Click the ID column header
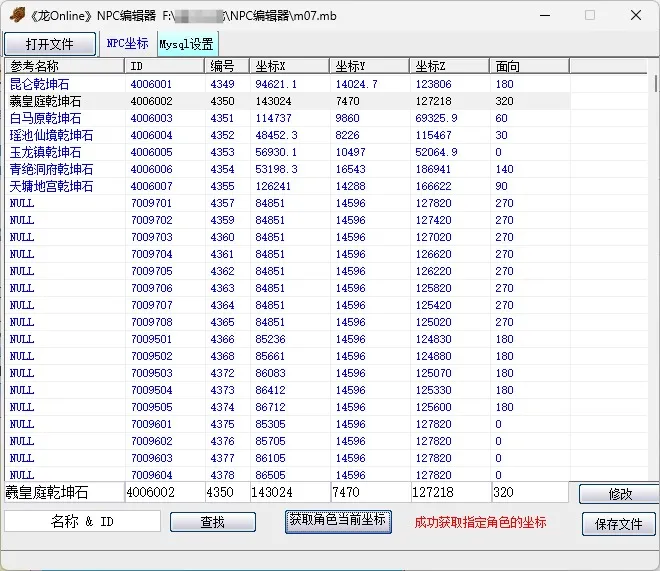This screenshot has width=660, height=571. point(165,66)
